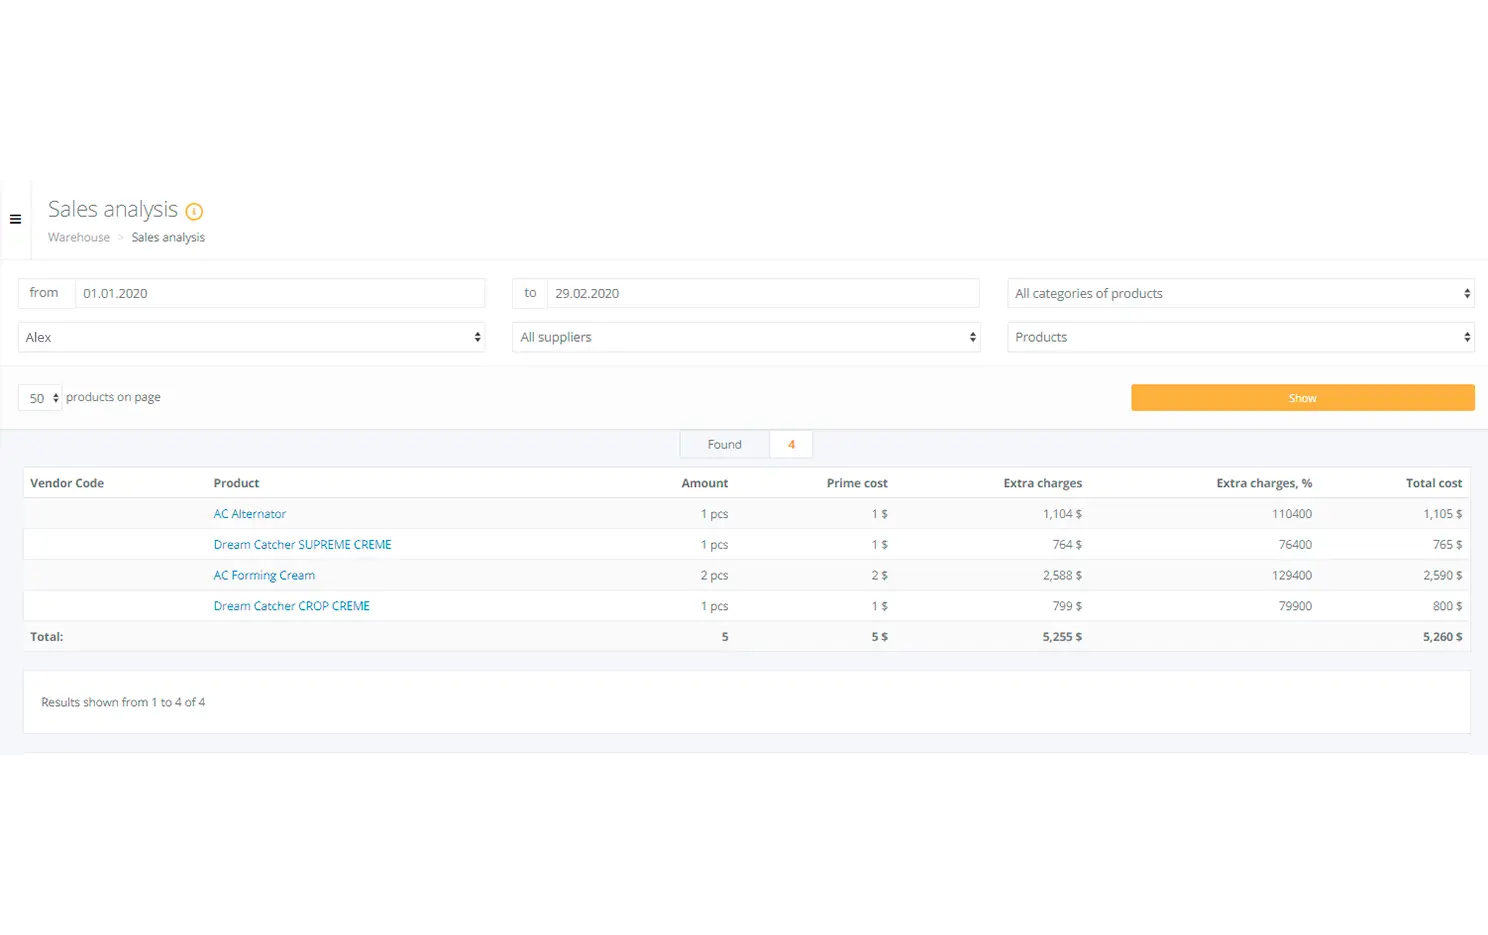
Task: Open the AC Alternator product link
Action: tap(250, 514)
